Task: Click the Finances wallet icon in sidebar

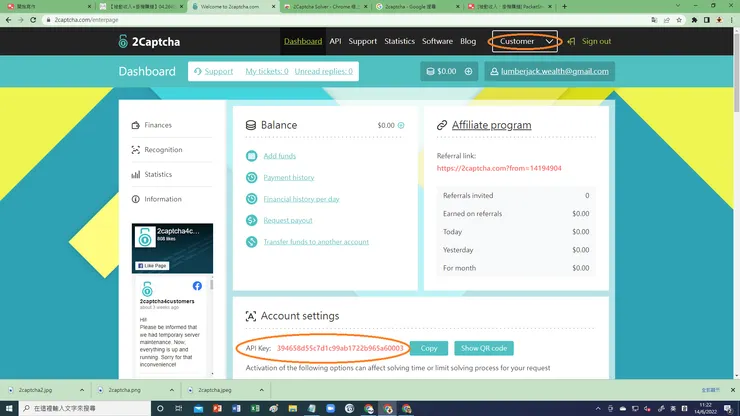Action: click(135, 125)
